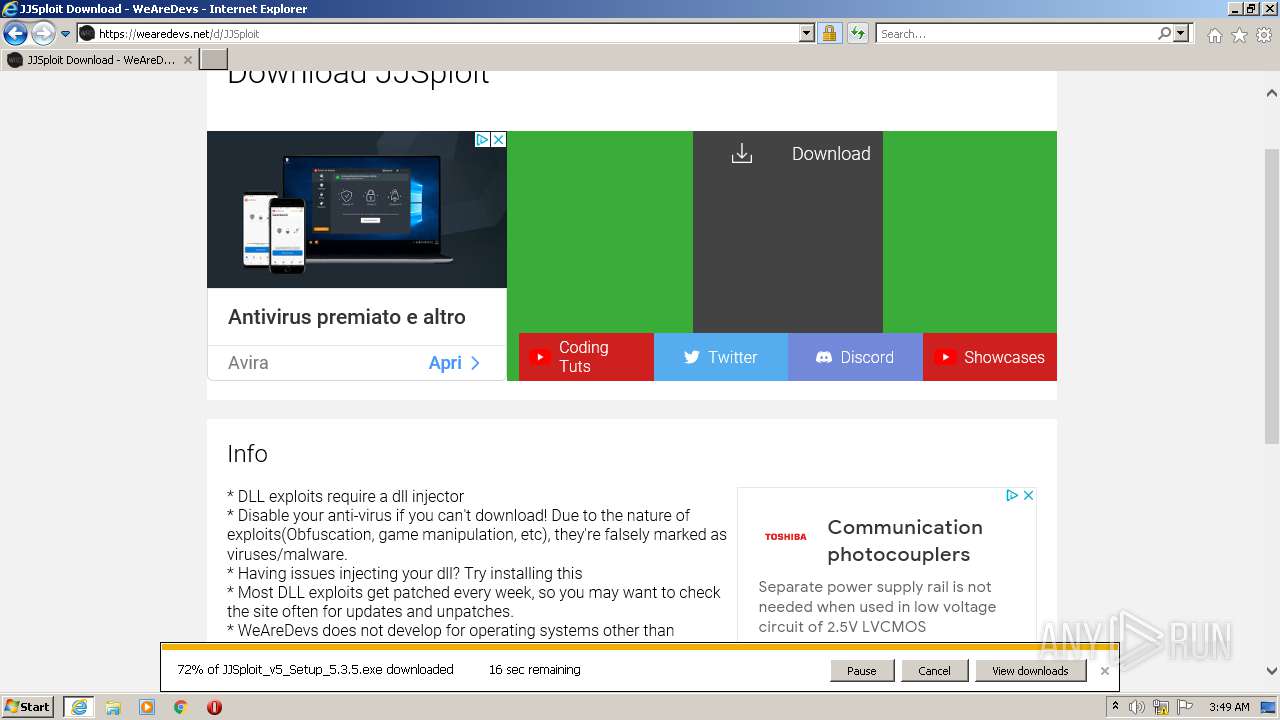Open the Home icon
This screenshot has height=720, width=1280.
pos(1214,35)
